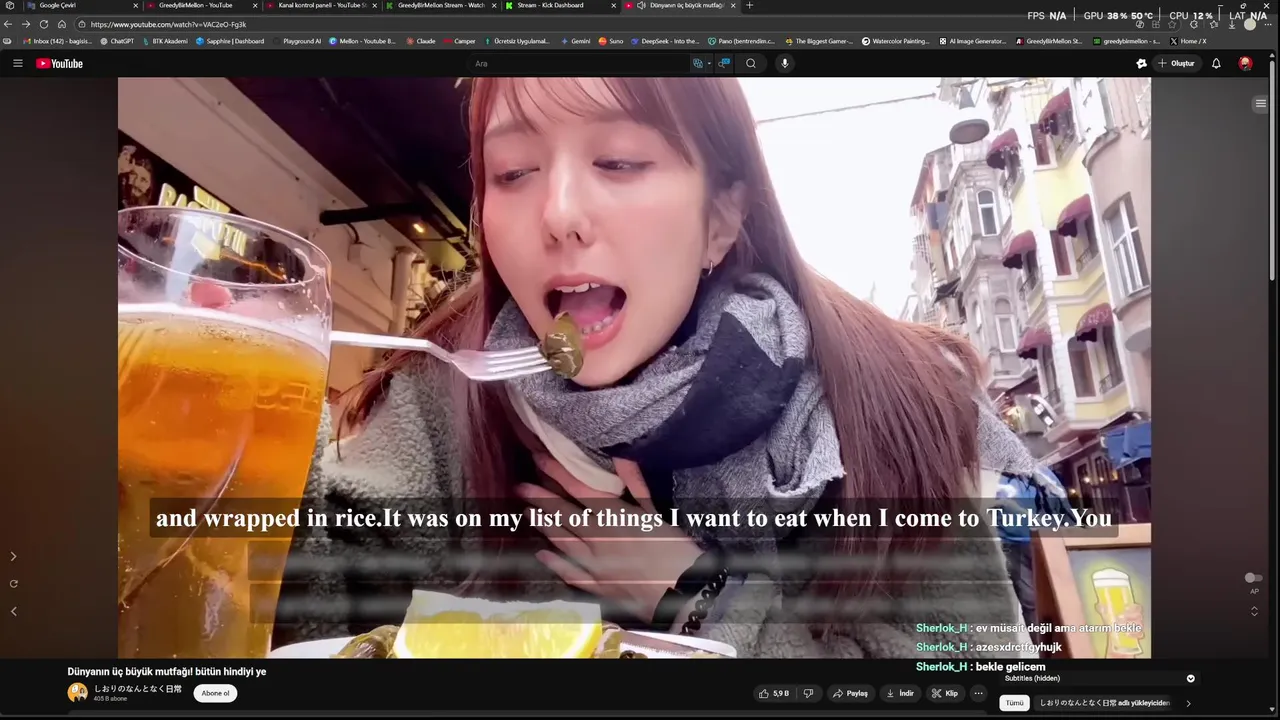This screenshot has height=720, width=1280.
Task: Switch to the GreedyBirMellon - YouTube tab
Action: pos(200,5)
